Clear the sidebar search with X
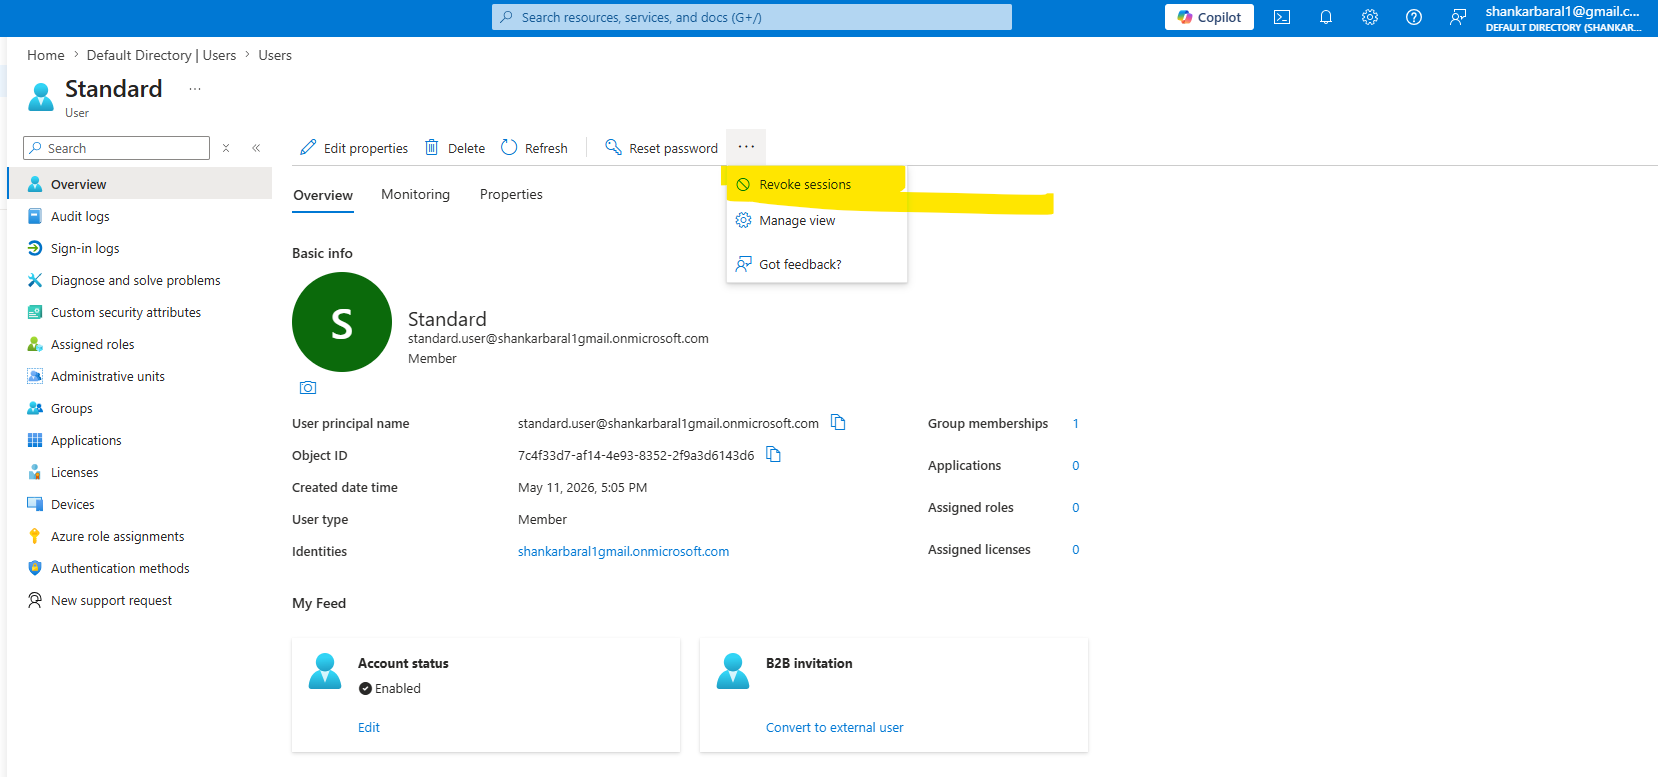Viewport: 1658px width, 777px height. (x=226, y=148)
